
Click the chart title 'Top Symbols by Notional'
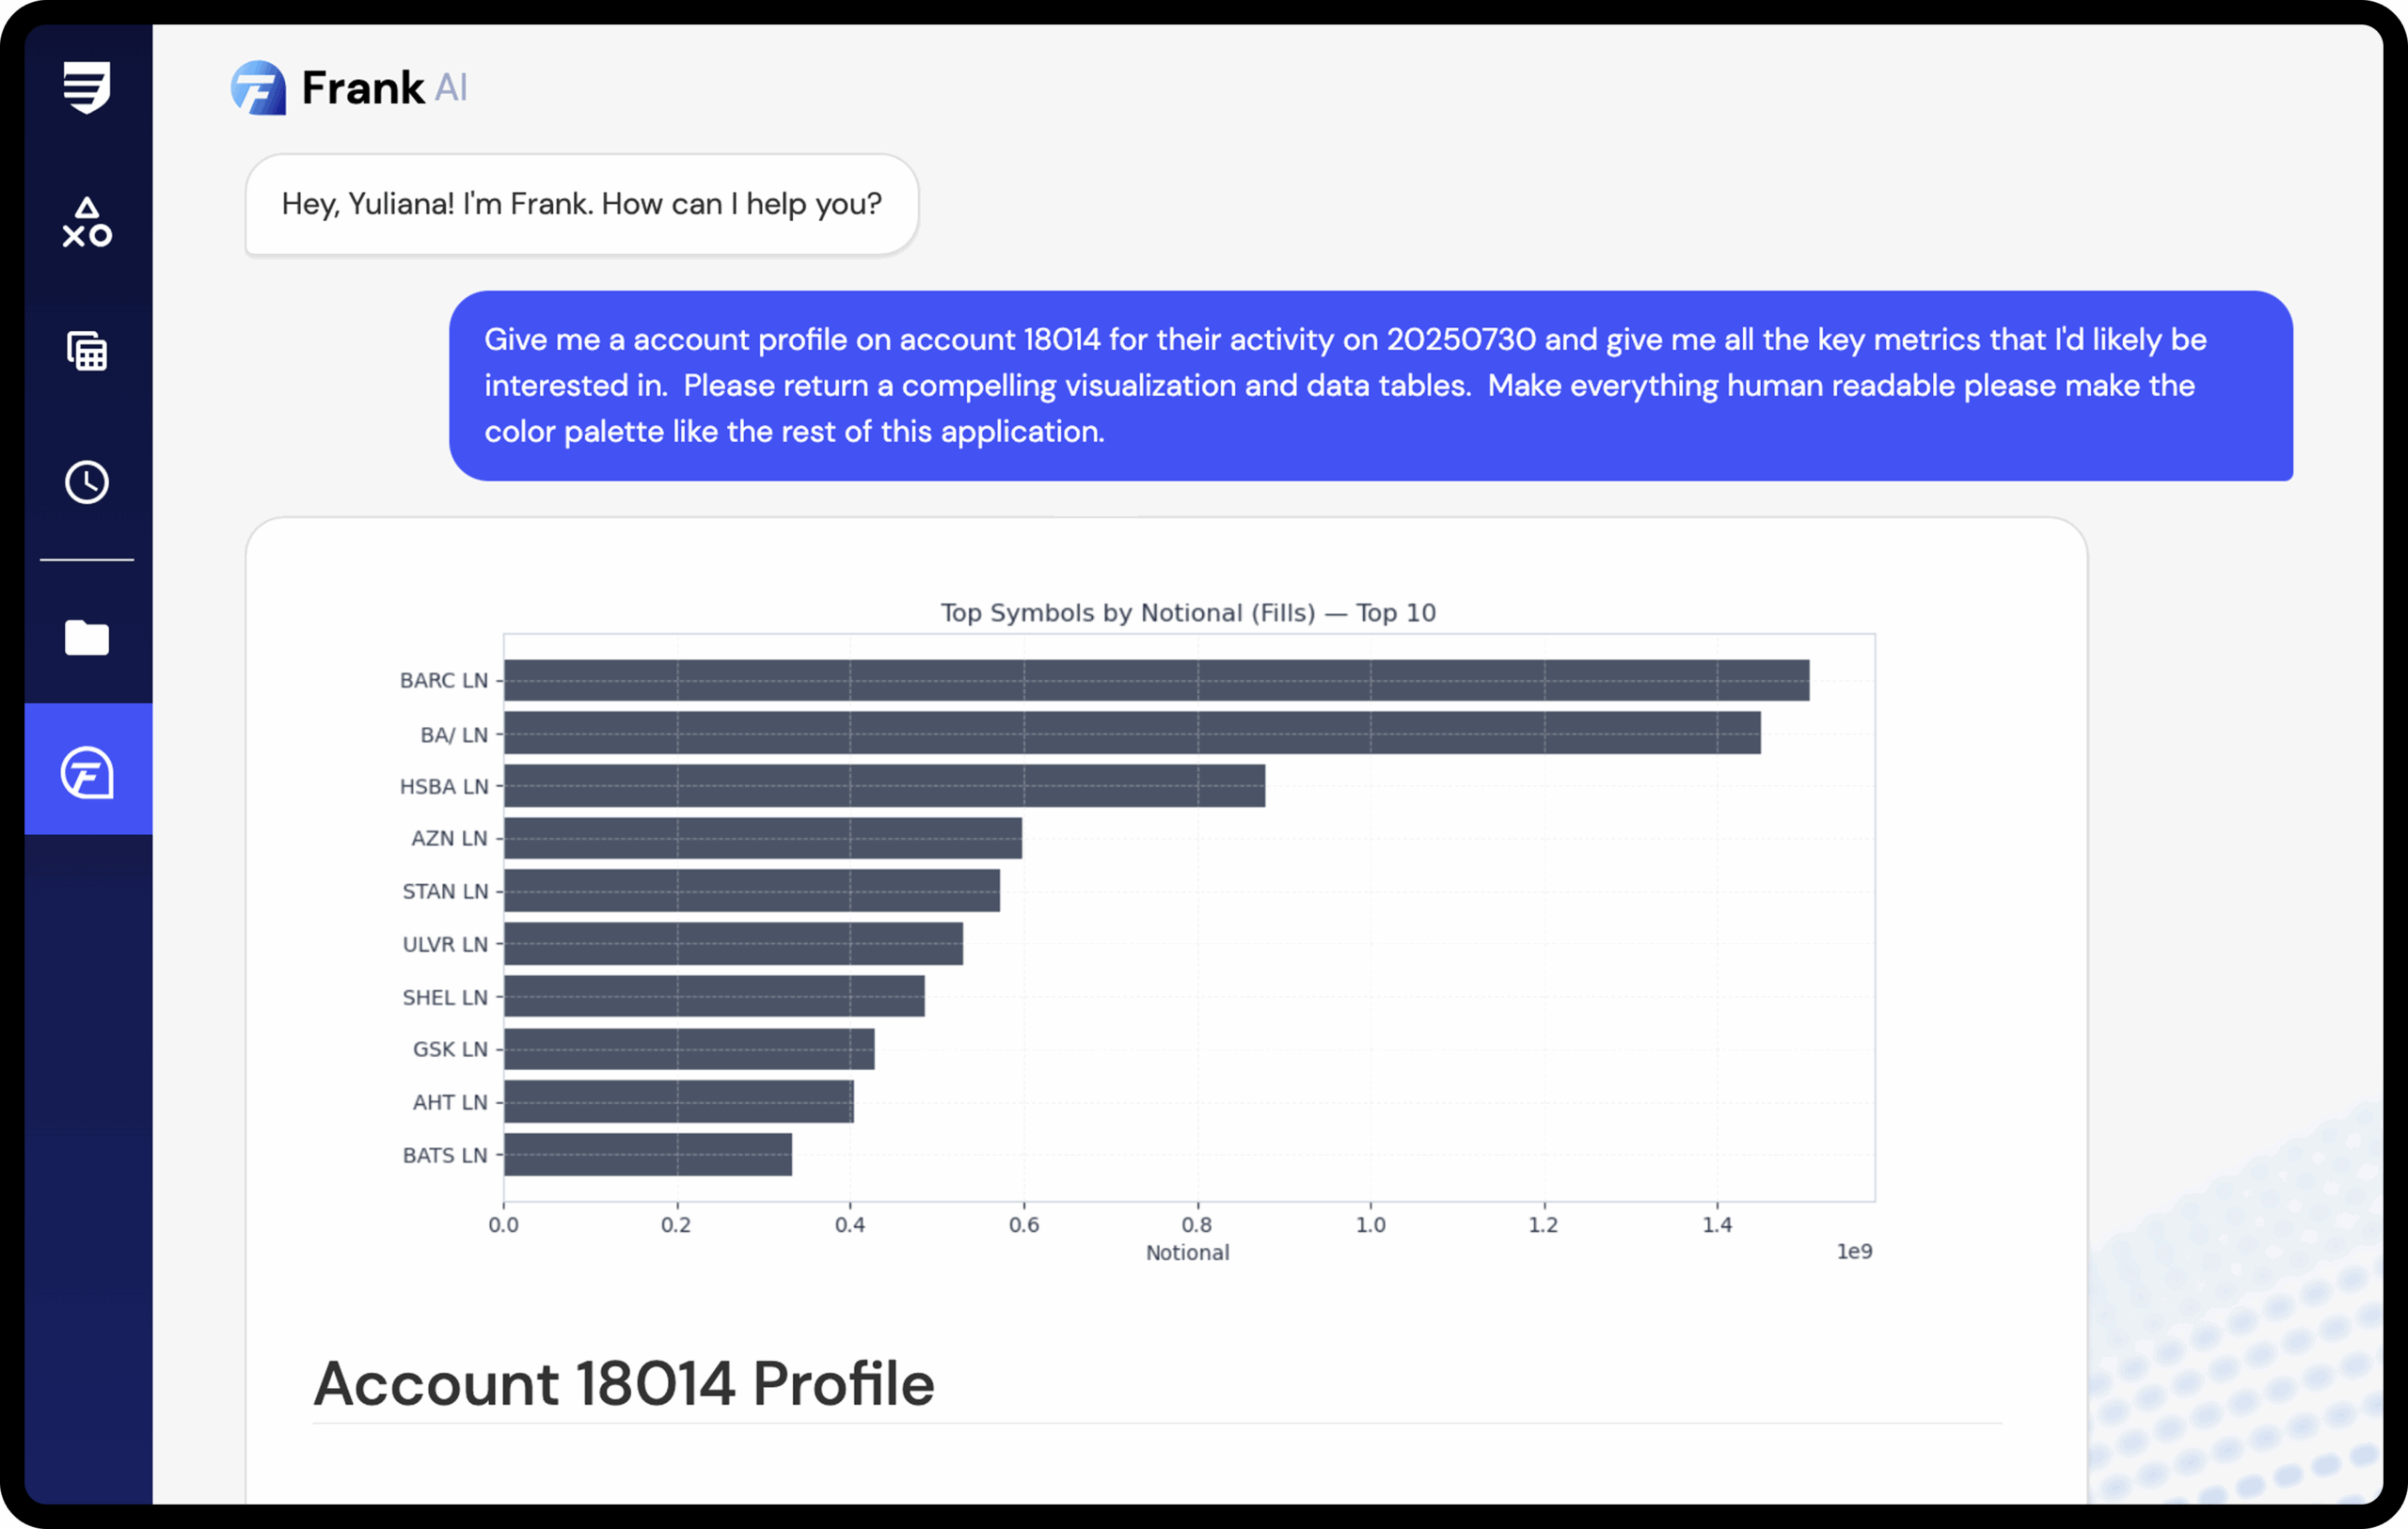[1188, 613]
